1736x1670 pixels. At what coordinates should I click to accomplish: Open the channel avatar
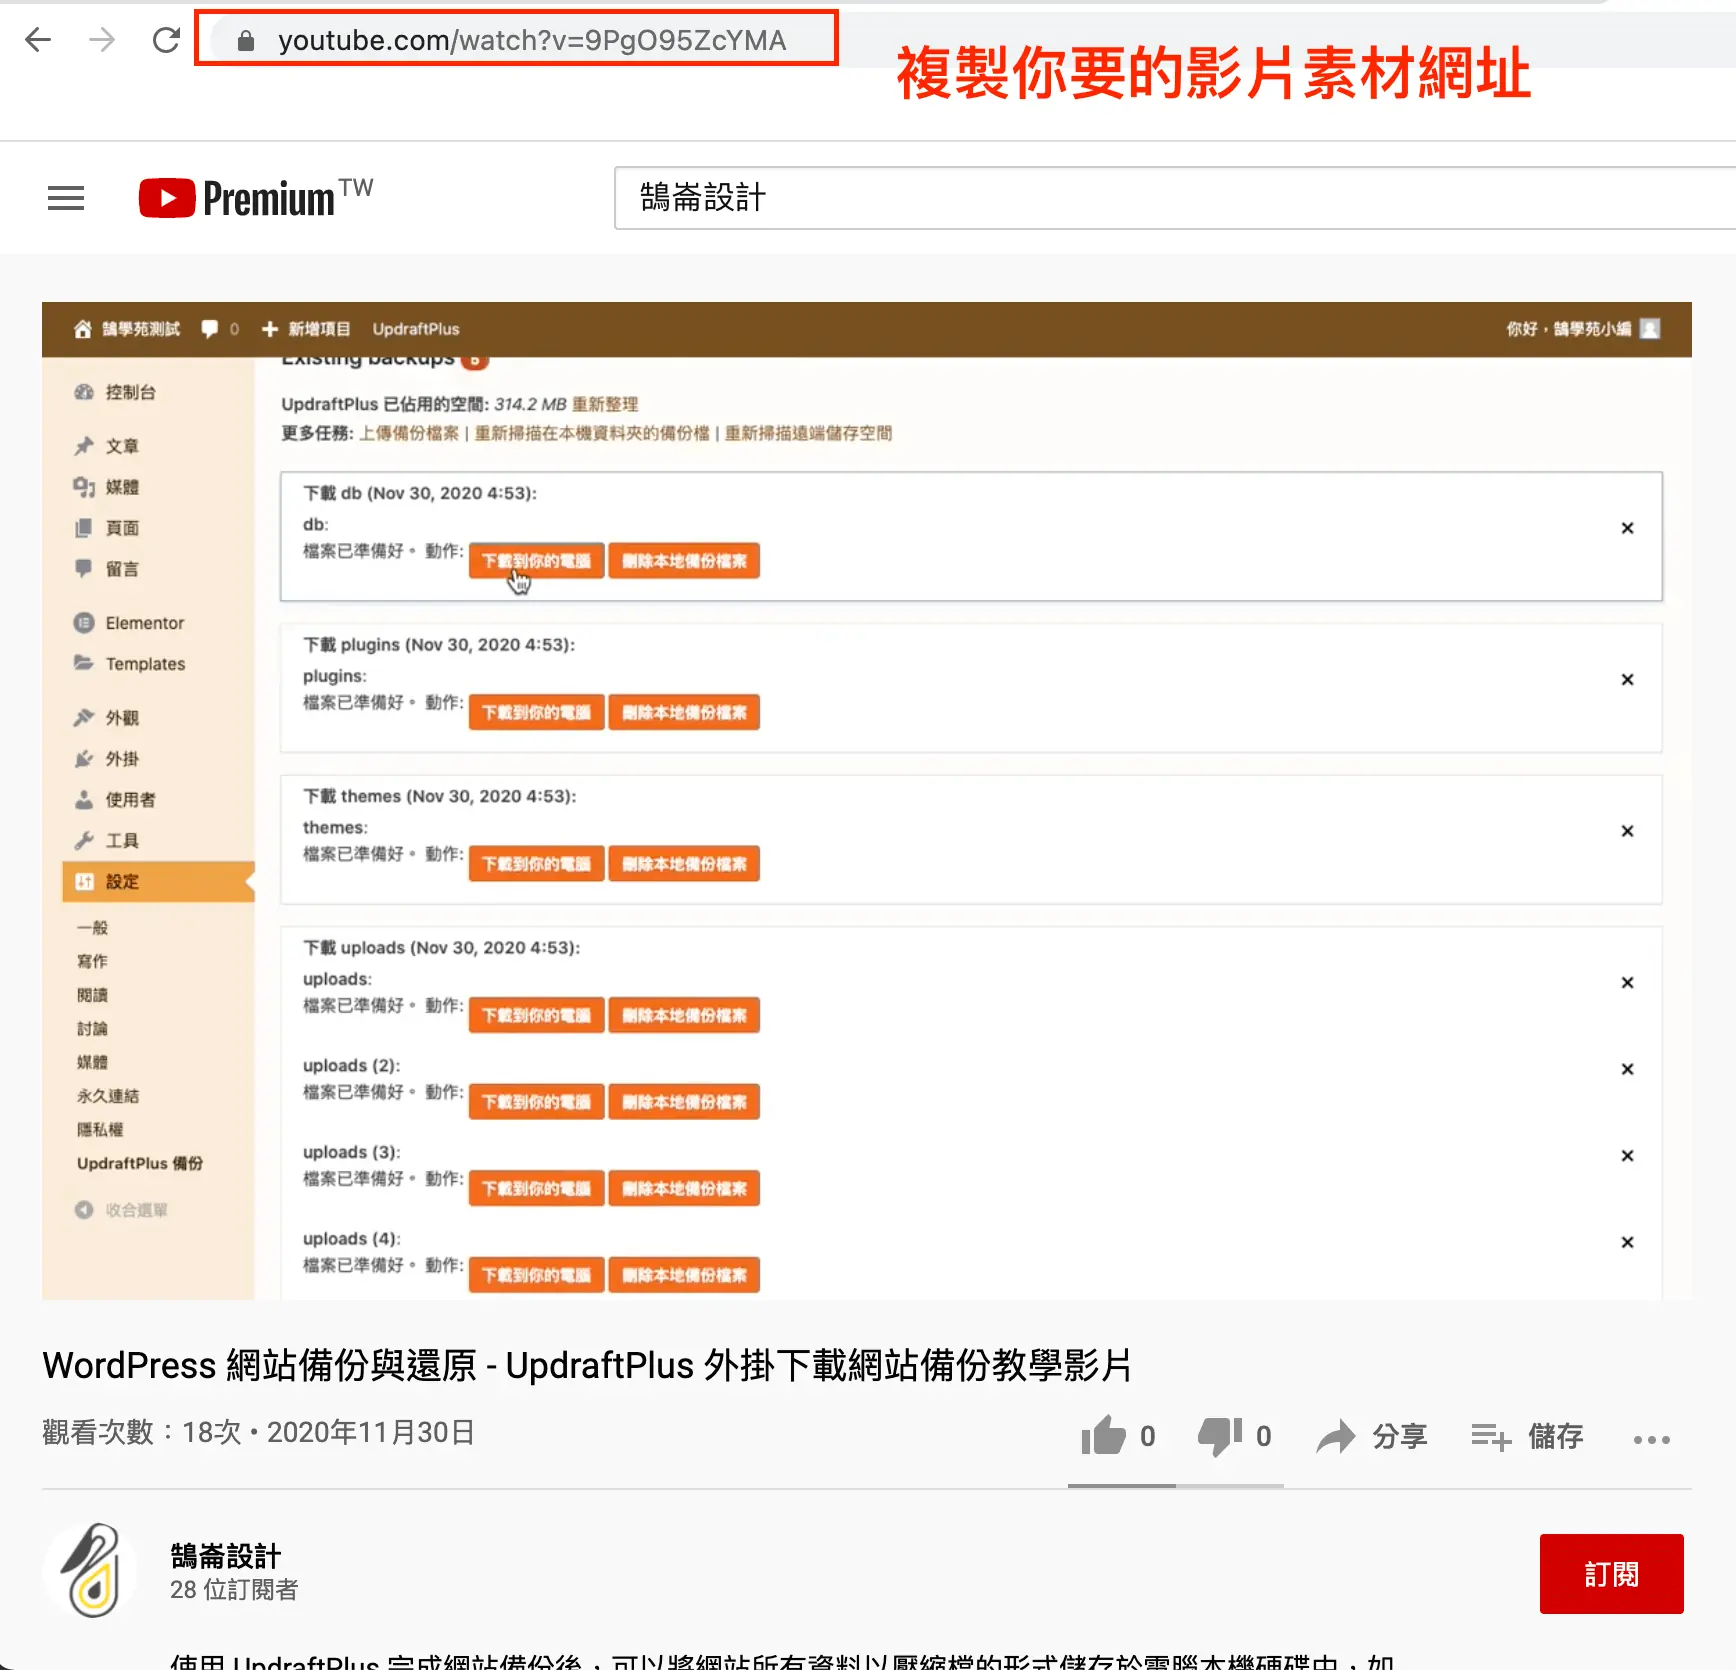pyautogui.click(x=90, y=1571)
